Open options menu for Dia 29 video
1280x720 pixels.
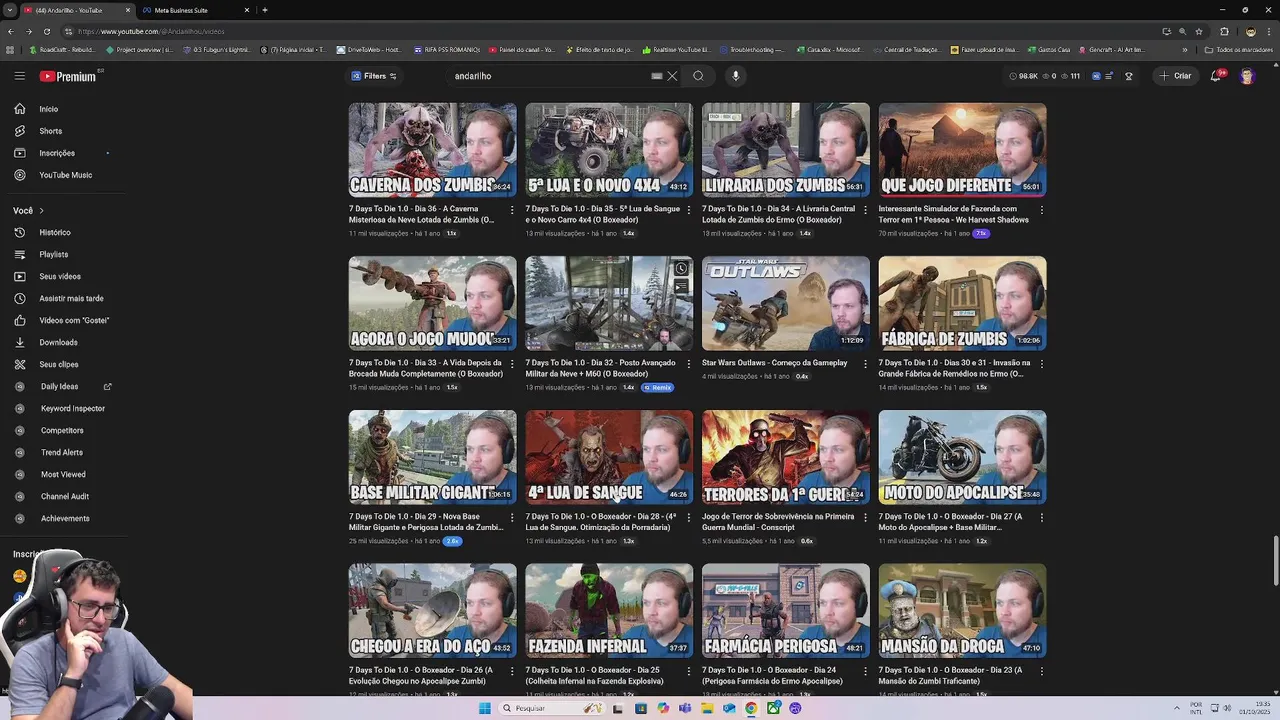[x=512, y=518]
